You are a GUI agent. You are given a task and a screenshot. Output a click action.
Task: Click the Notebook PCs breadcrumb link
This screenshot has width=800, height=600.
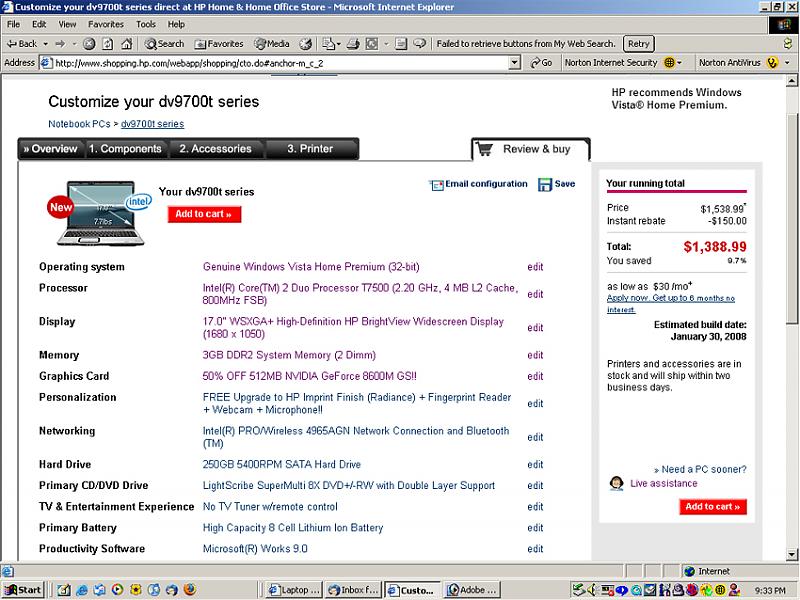(79, 124)
